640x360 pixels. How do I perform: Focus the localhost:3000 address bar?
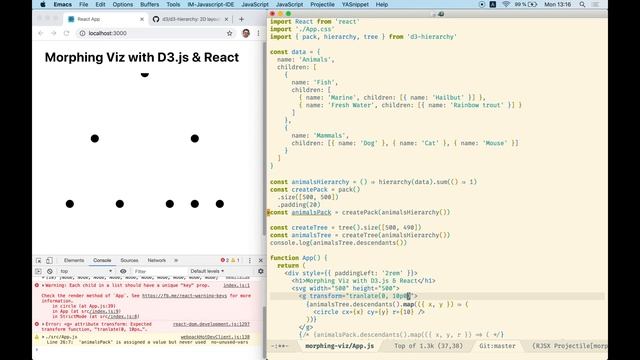tap(155, 33)
